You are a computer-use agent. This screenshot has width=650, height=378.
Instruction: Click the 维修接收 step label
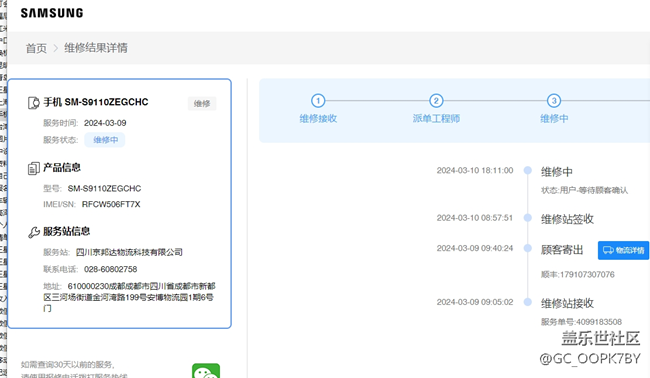(x=318, y=119)
